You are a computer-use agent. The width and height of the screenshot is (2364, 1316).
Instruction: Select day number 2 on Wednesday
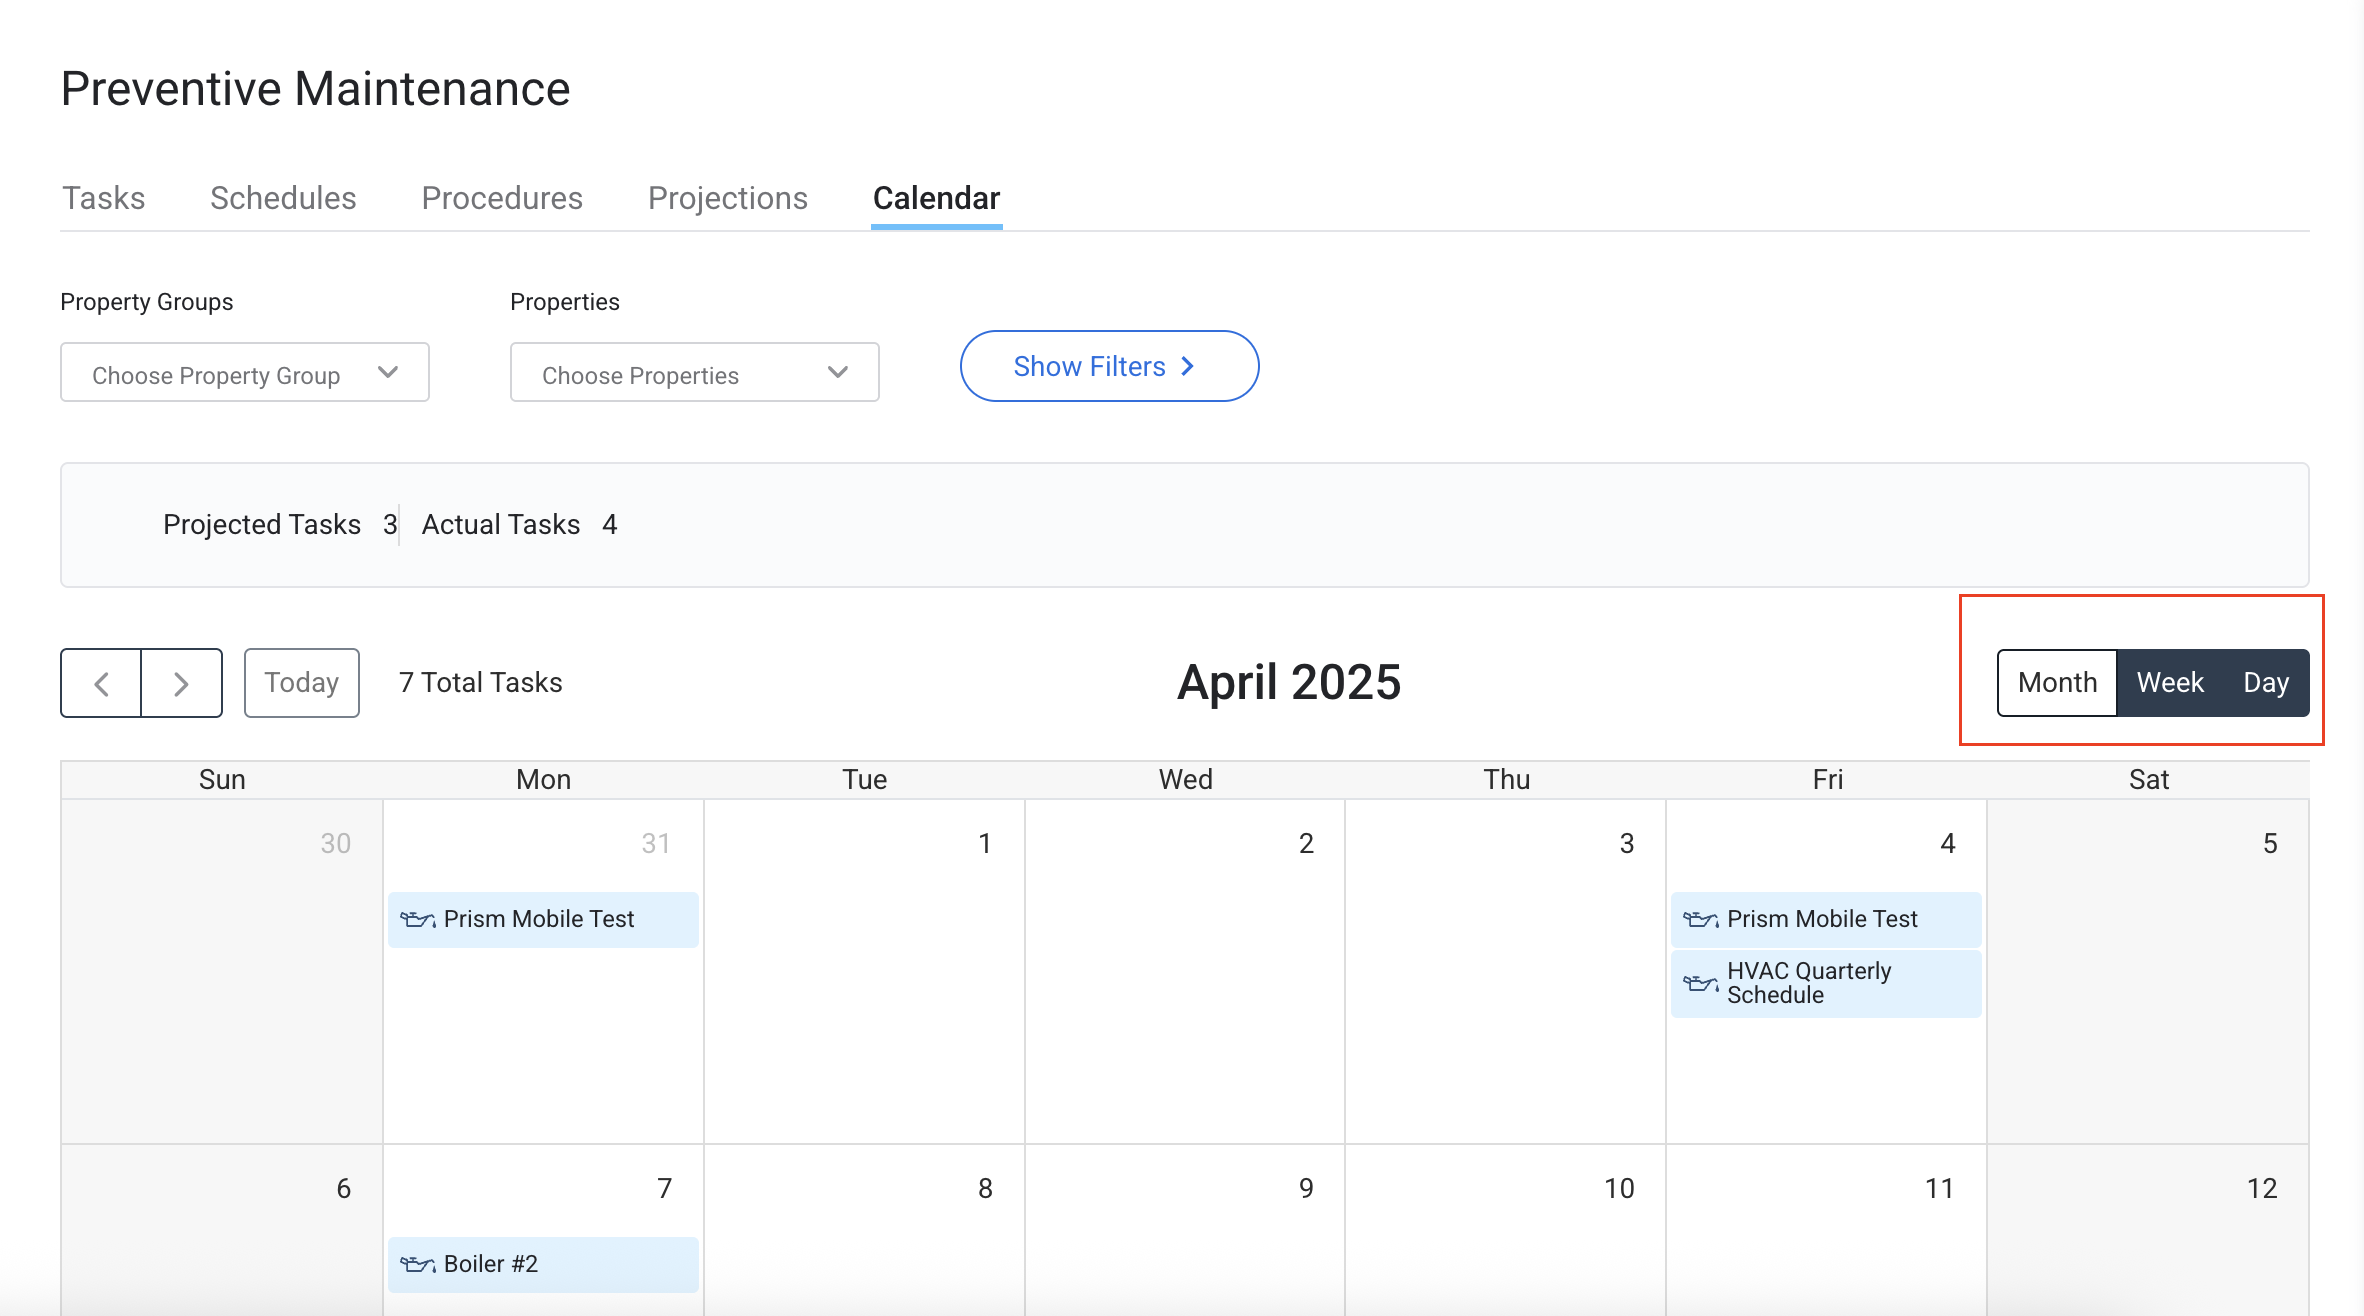[1306, 844]
